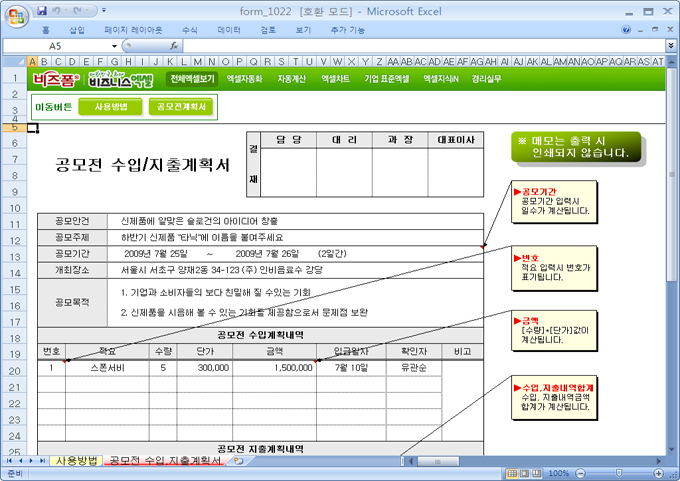Image resolution: width=680 pixels, height=481 pixels.
Task: Switch to Normal view in status bar
Action: (x=513, y=473)
